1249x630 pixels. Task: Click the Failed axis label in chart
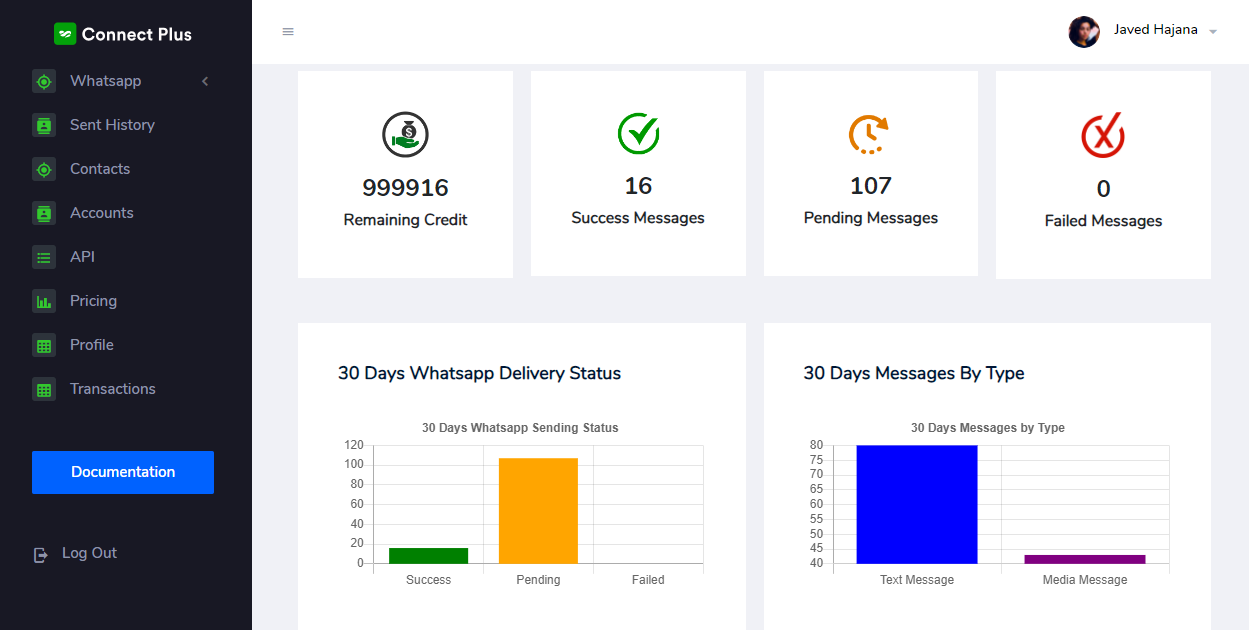[648, 580]
